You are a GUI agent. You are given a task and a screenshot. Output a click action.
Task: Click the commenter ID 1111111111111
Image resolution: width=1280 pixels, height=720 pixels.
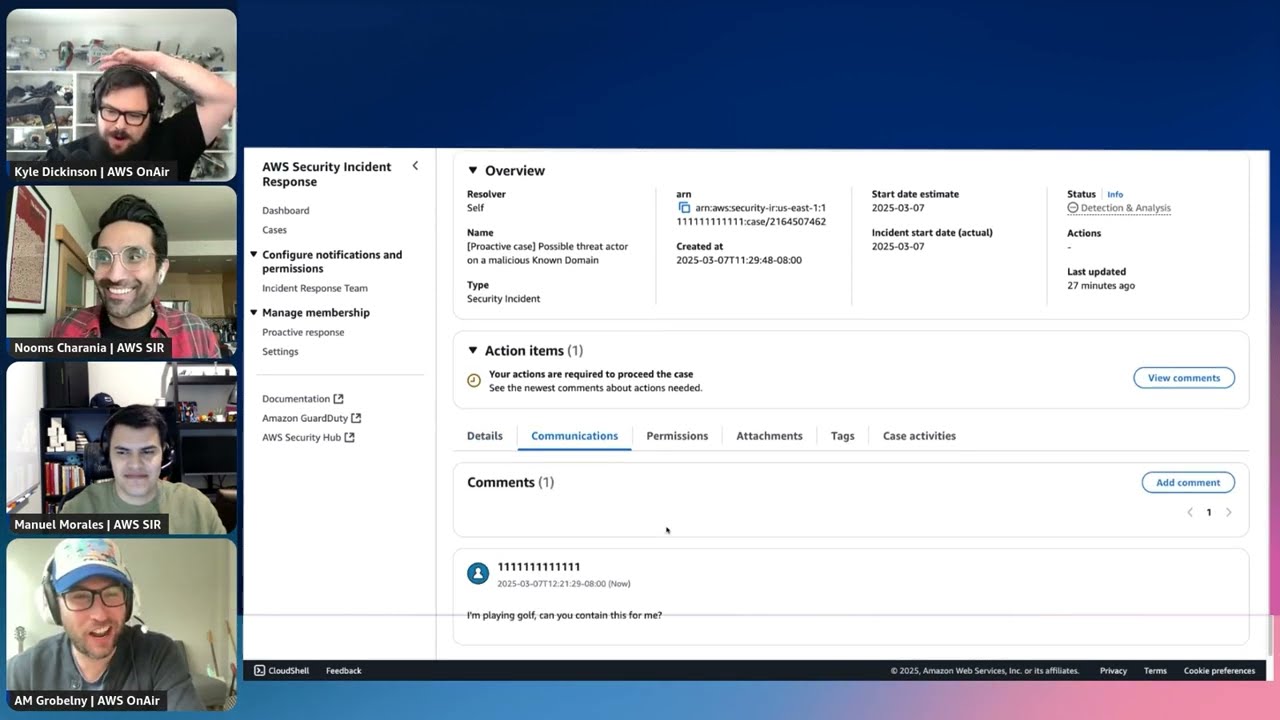click(539, 567)
